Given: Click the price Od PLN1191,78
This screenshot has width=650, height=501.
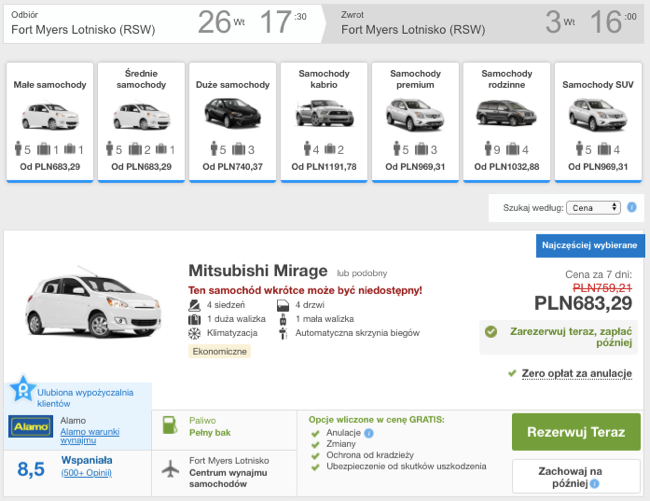Looking at the screenshot, I should tap(324, 167).
